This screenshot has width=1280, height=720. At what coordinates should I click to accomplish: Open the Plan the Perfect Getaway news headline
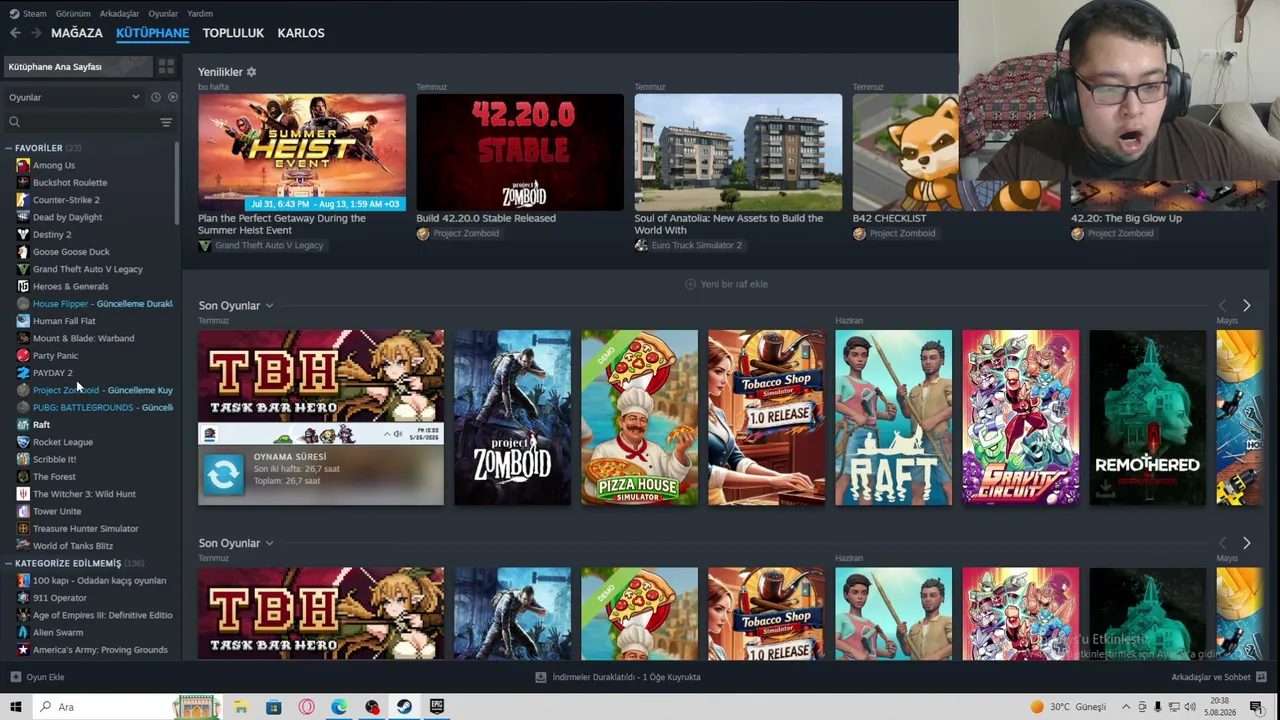[x=282, y=224]
